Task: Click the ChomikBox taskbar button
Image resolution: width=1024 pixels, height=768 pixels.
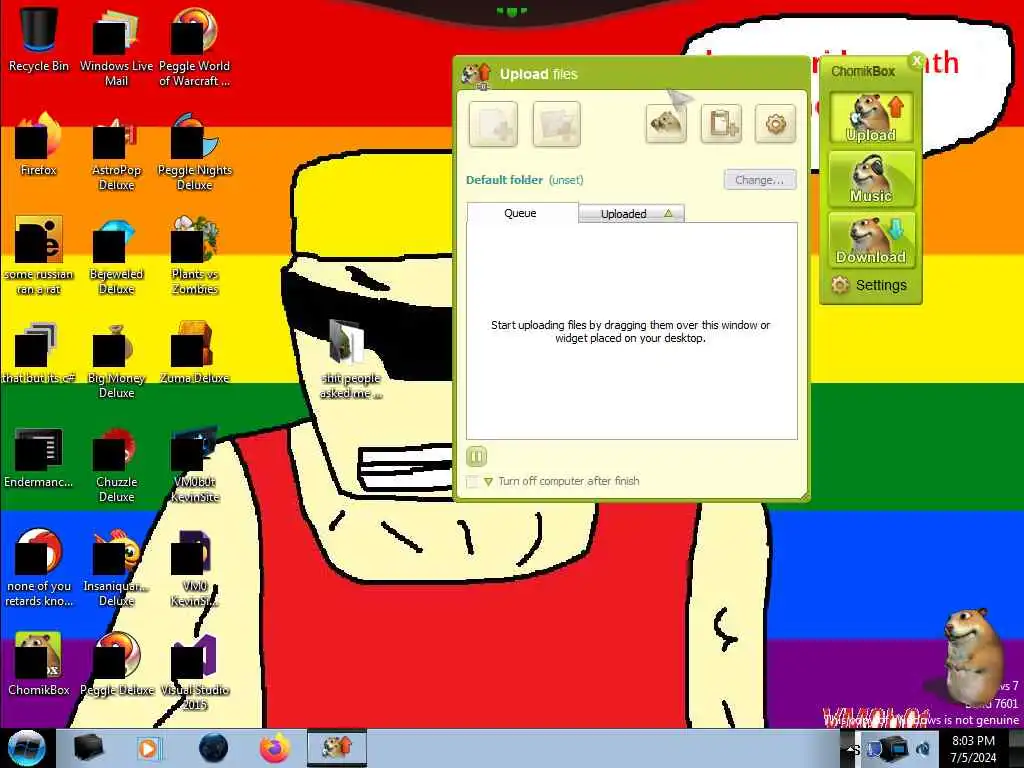Action: (337, 748)
